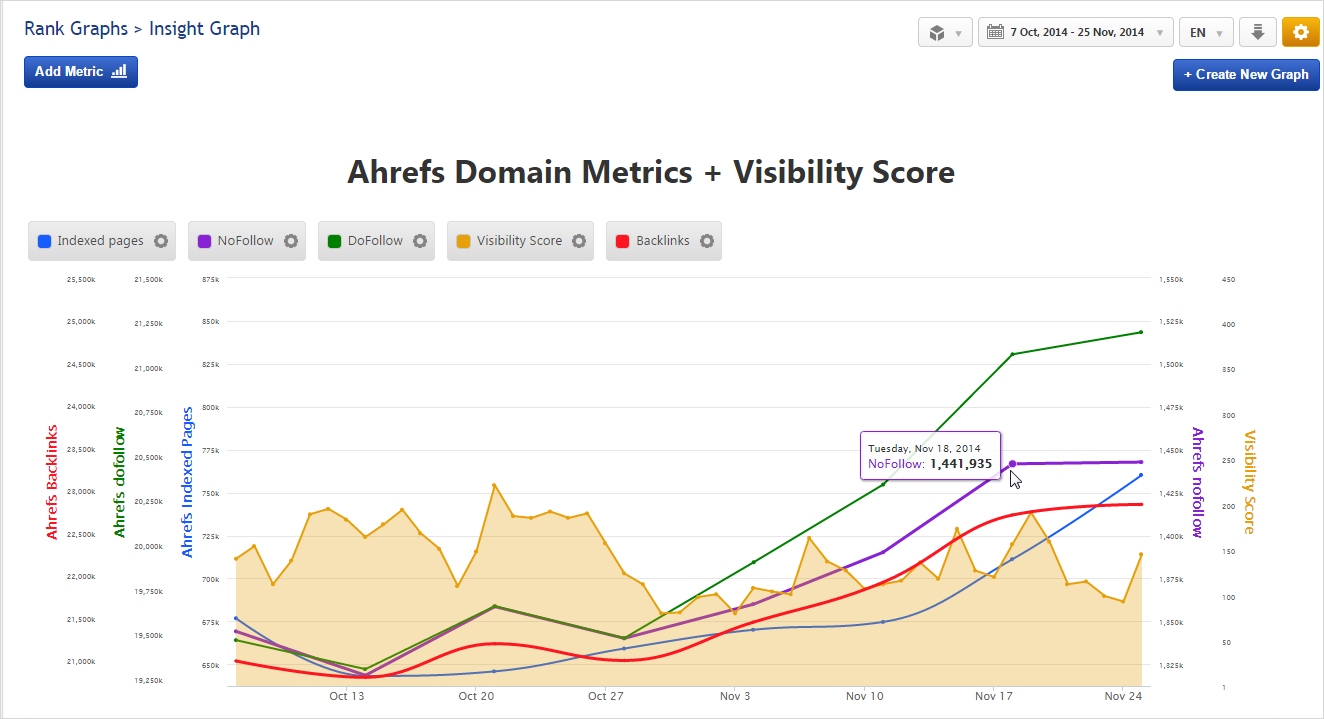This screenshot has width=1324, height=719.
Task: Click the Oct 27 x-axis label
Action: 606,696
